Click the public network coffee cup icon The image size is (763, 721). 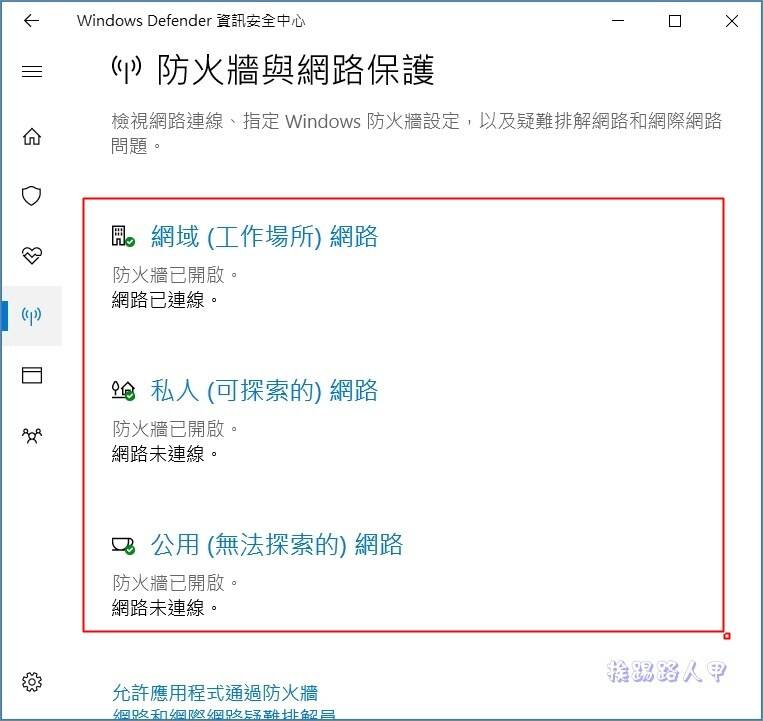coord(123,545)
